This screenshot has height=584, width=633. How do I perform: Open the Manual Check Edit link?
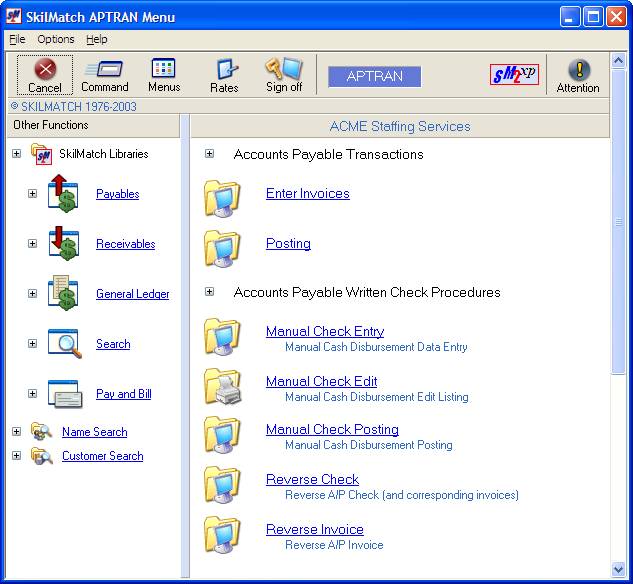pyautogui.click(x=321, y=381)
